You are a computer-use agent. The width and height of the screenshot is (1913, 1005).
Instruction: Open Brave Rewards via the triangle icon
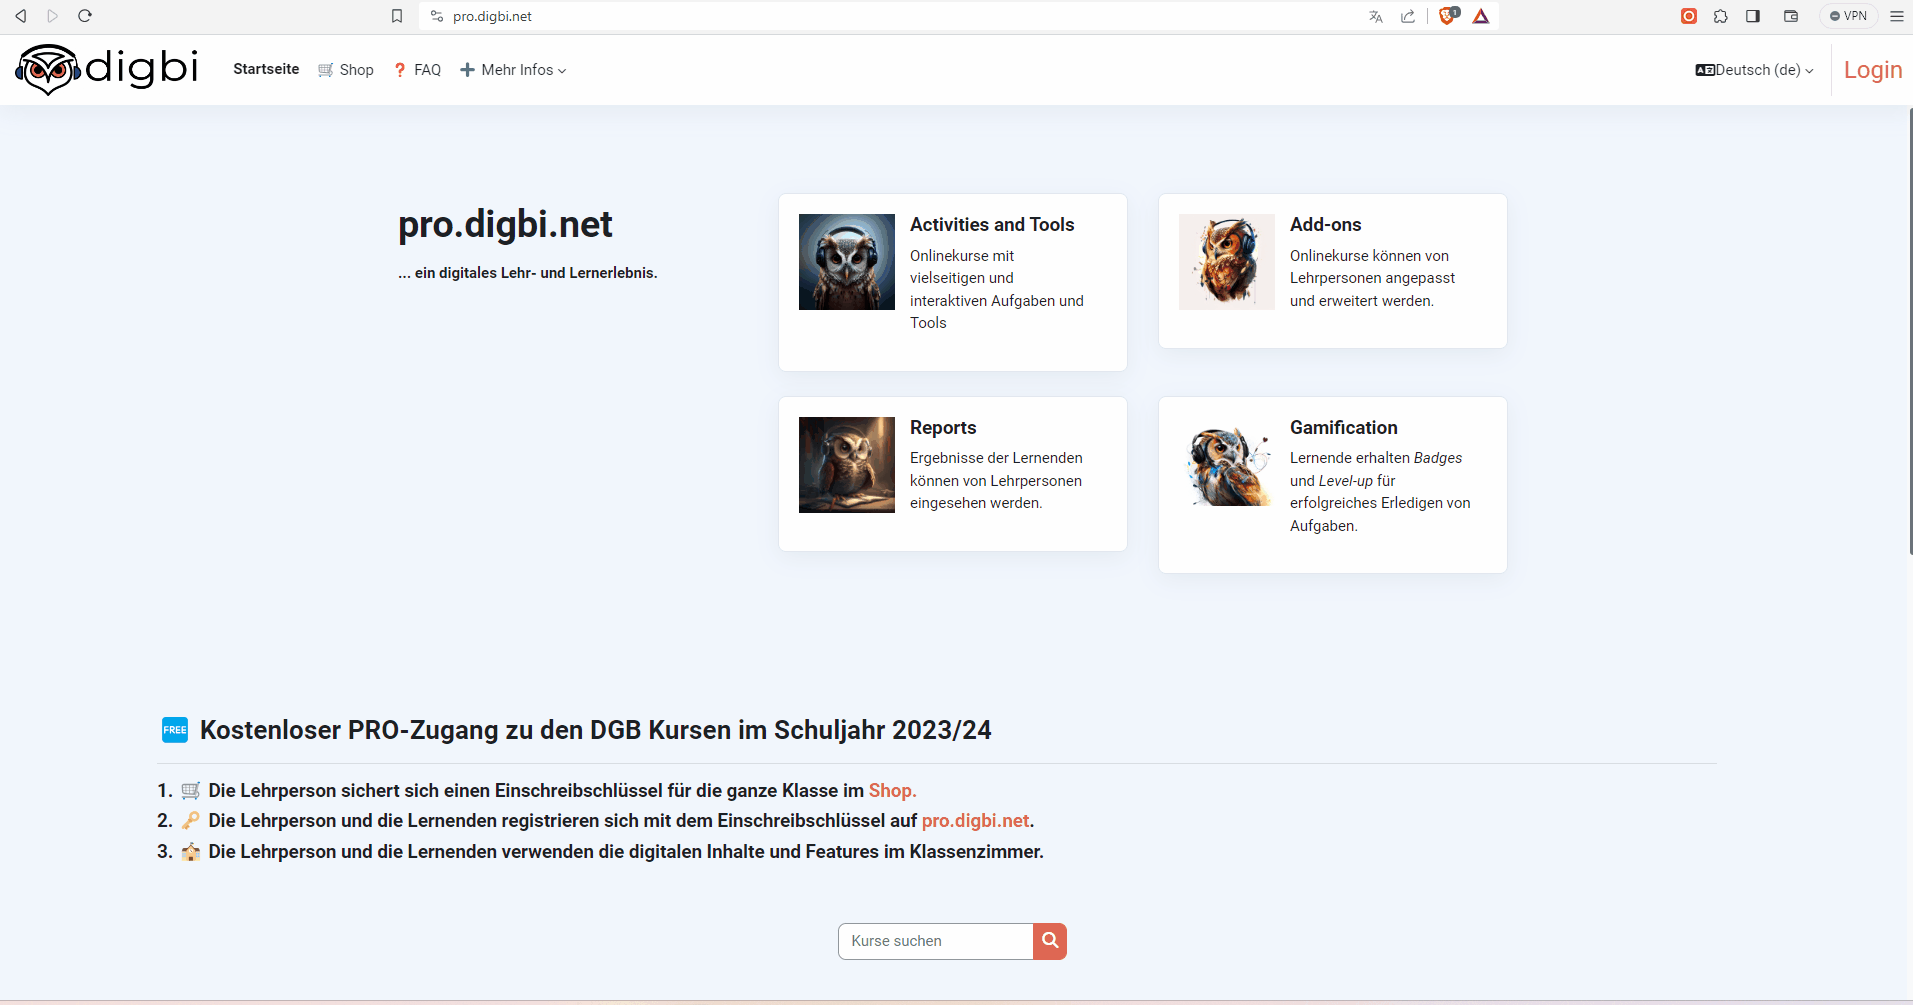tap(1481, 16)
